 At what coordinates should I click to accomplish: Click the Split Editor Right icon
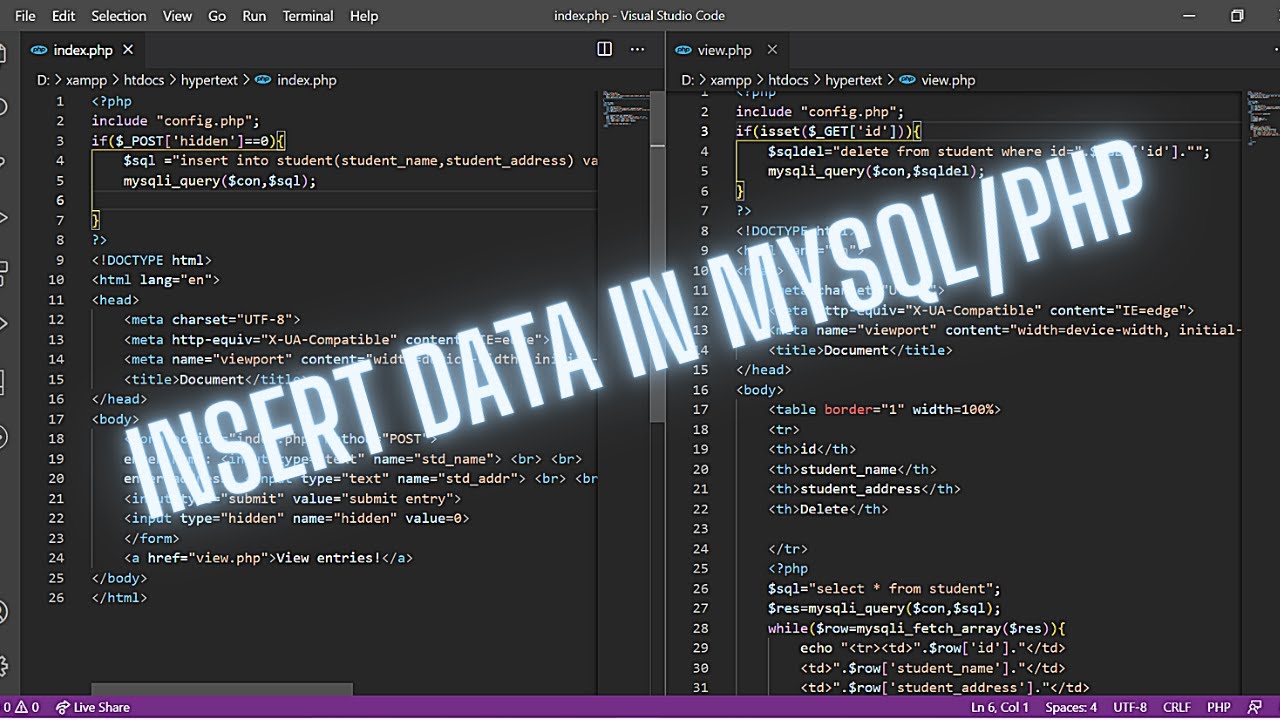tap(604, 49)
